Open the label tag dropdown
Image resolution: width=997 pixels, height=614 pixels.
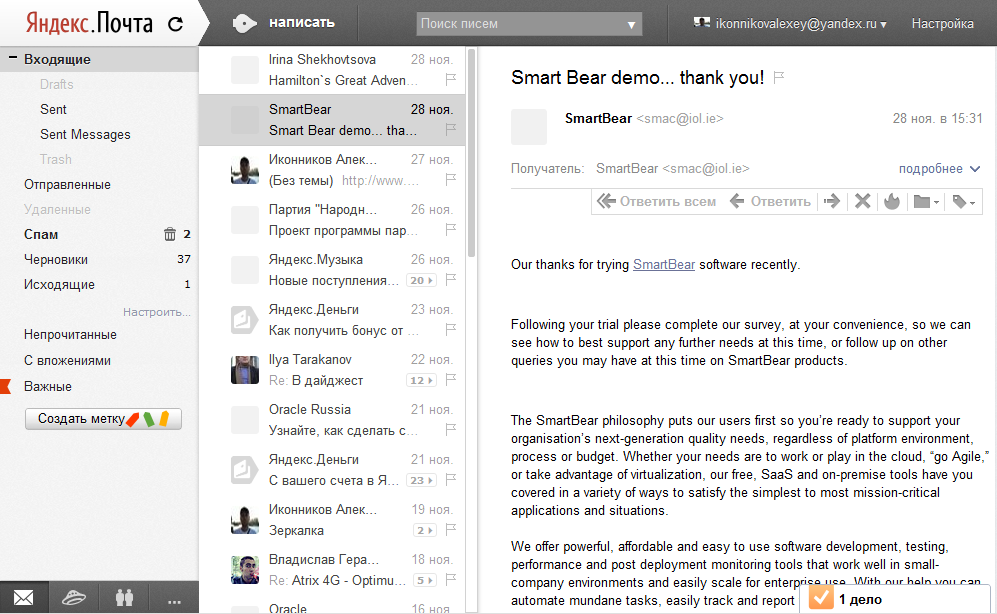(964, 201)
